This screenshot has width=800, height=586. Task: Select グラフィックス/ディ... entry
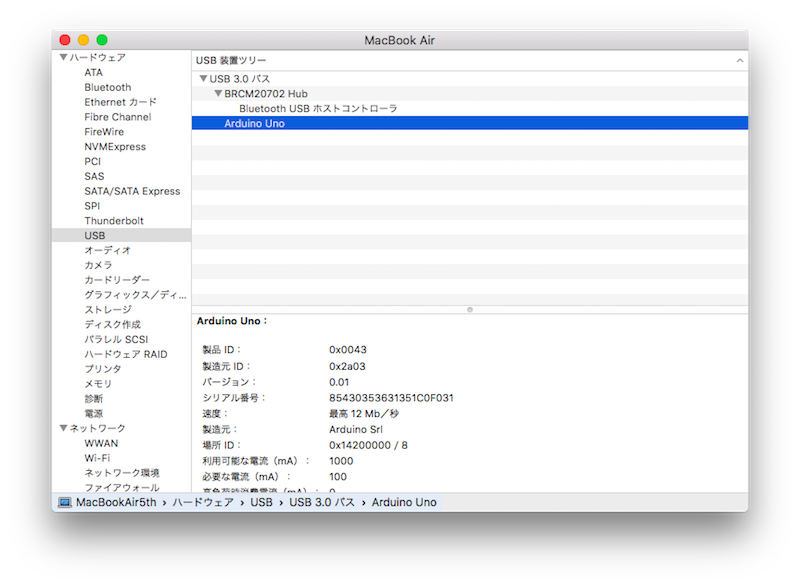point(135,294)
